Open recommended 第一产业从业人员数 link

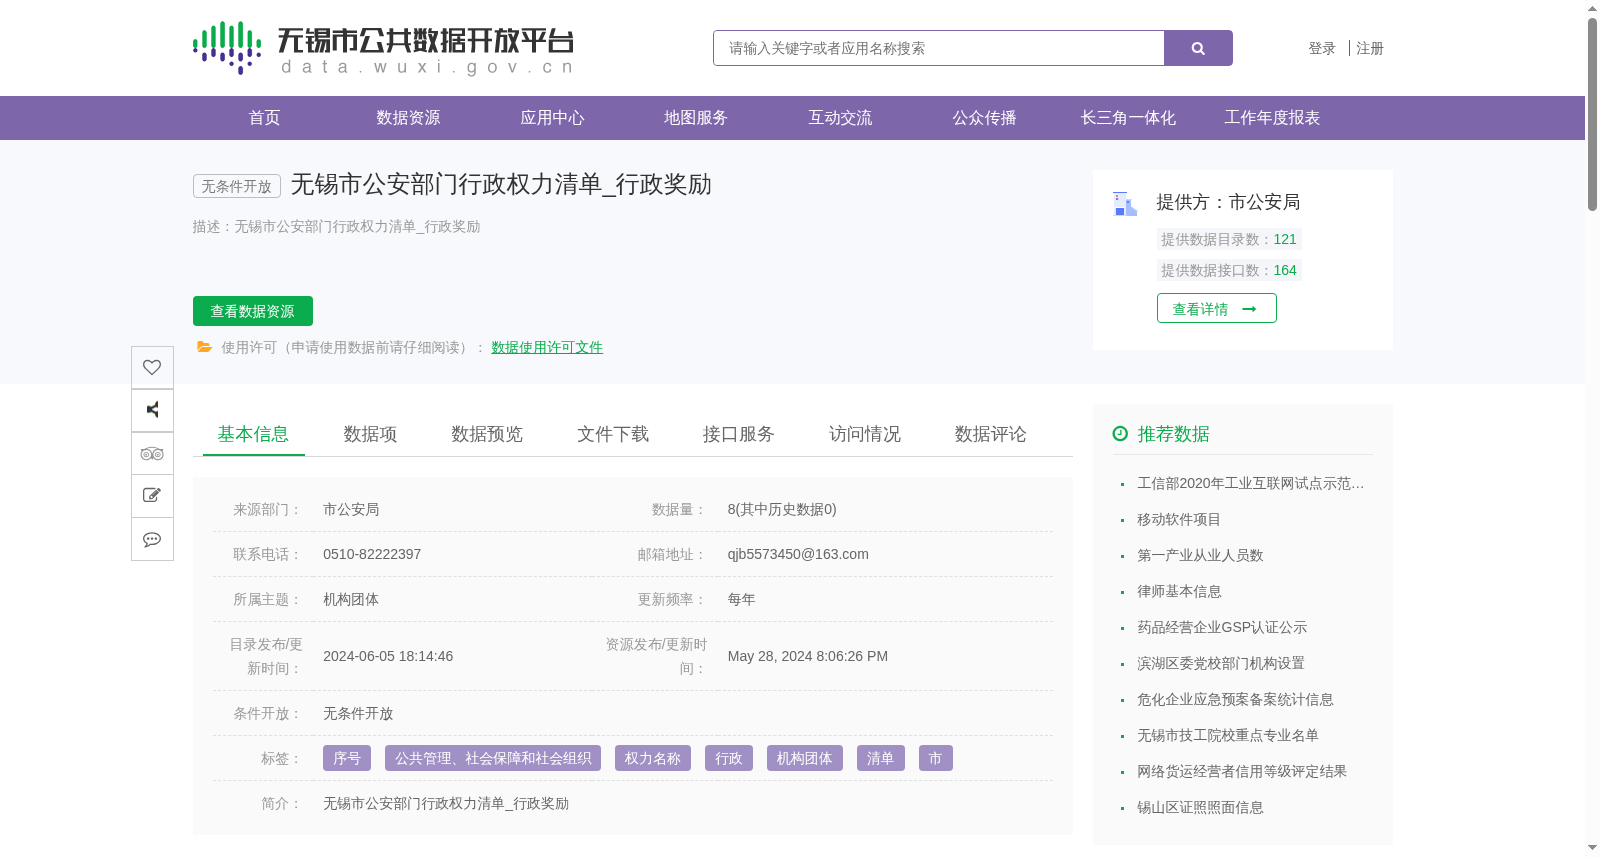click(x=1200, y=555)
